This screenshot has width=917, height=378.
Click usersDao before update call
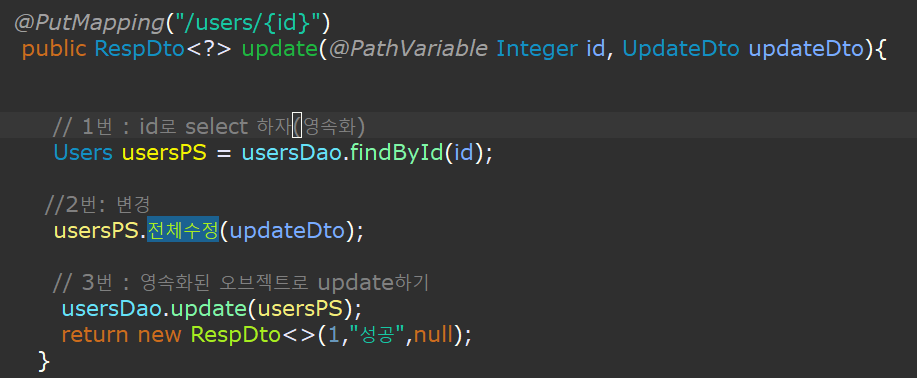tap(111, 308)
